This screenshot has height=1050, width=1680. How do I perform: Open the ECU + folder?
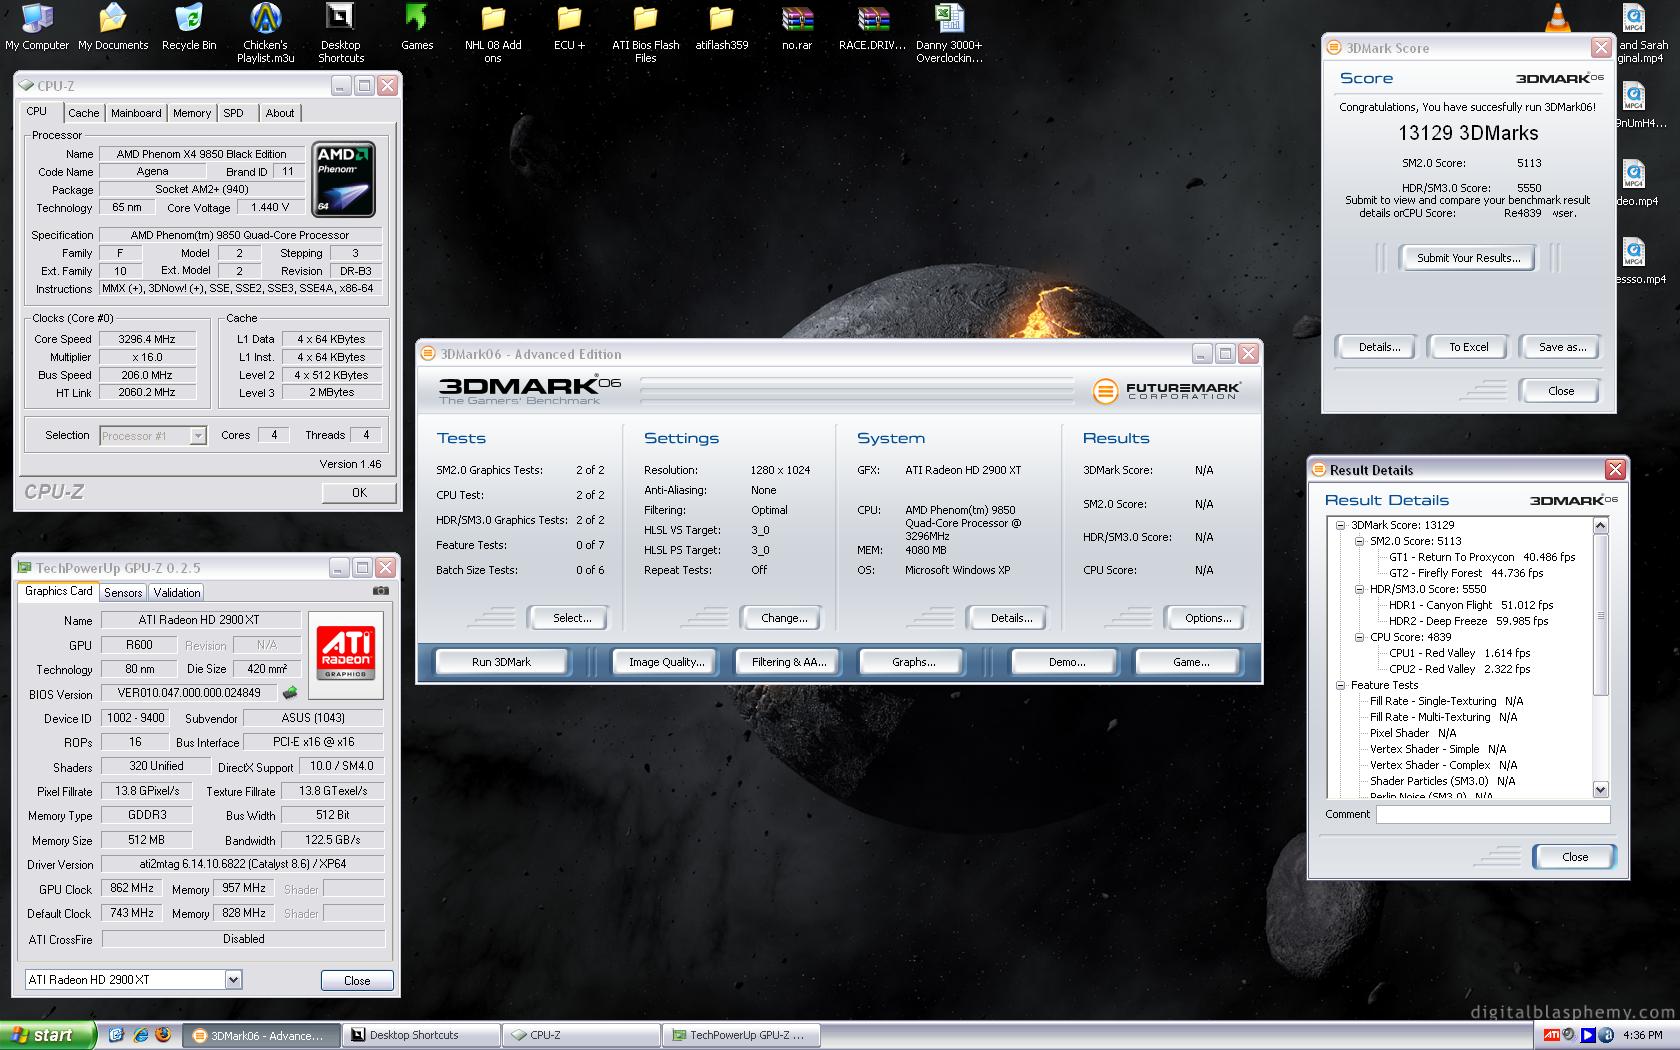click(569, 27)
